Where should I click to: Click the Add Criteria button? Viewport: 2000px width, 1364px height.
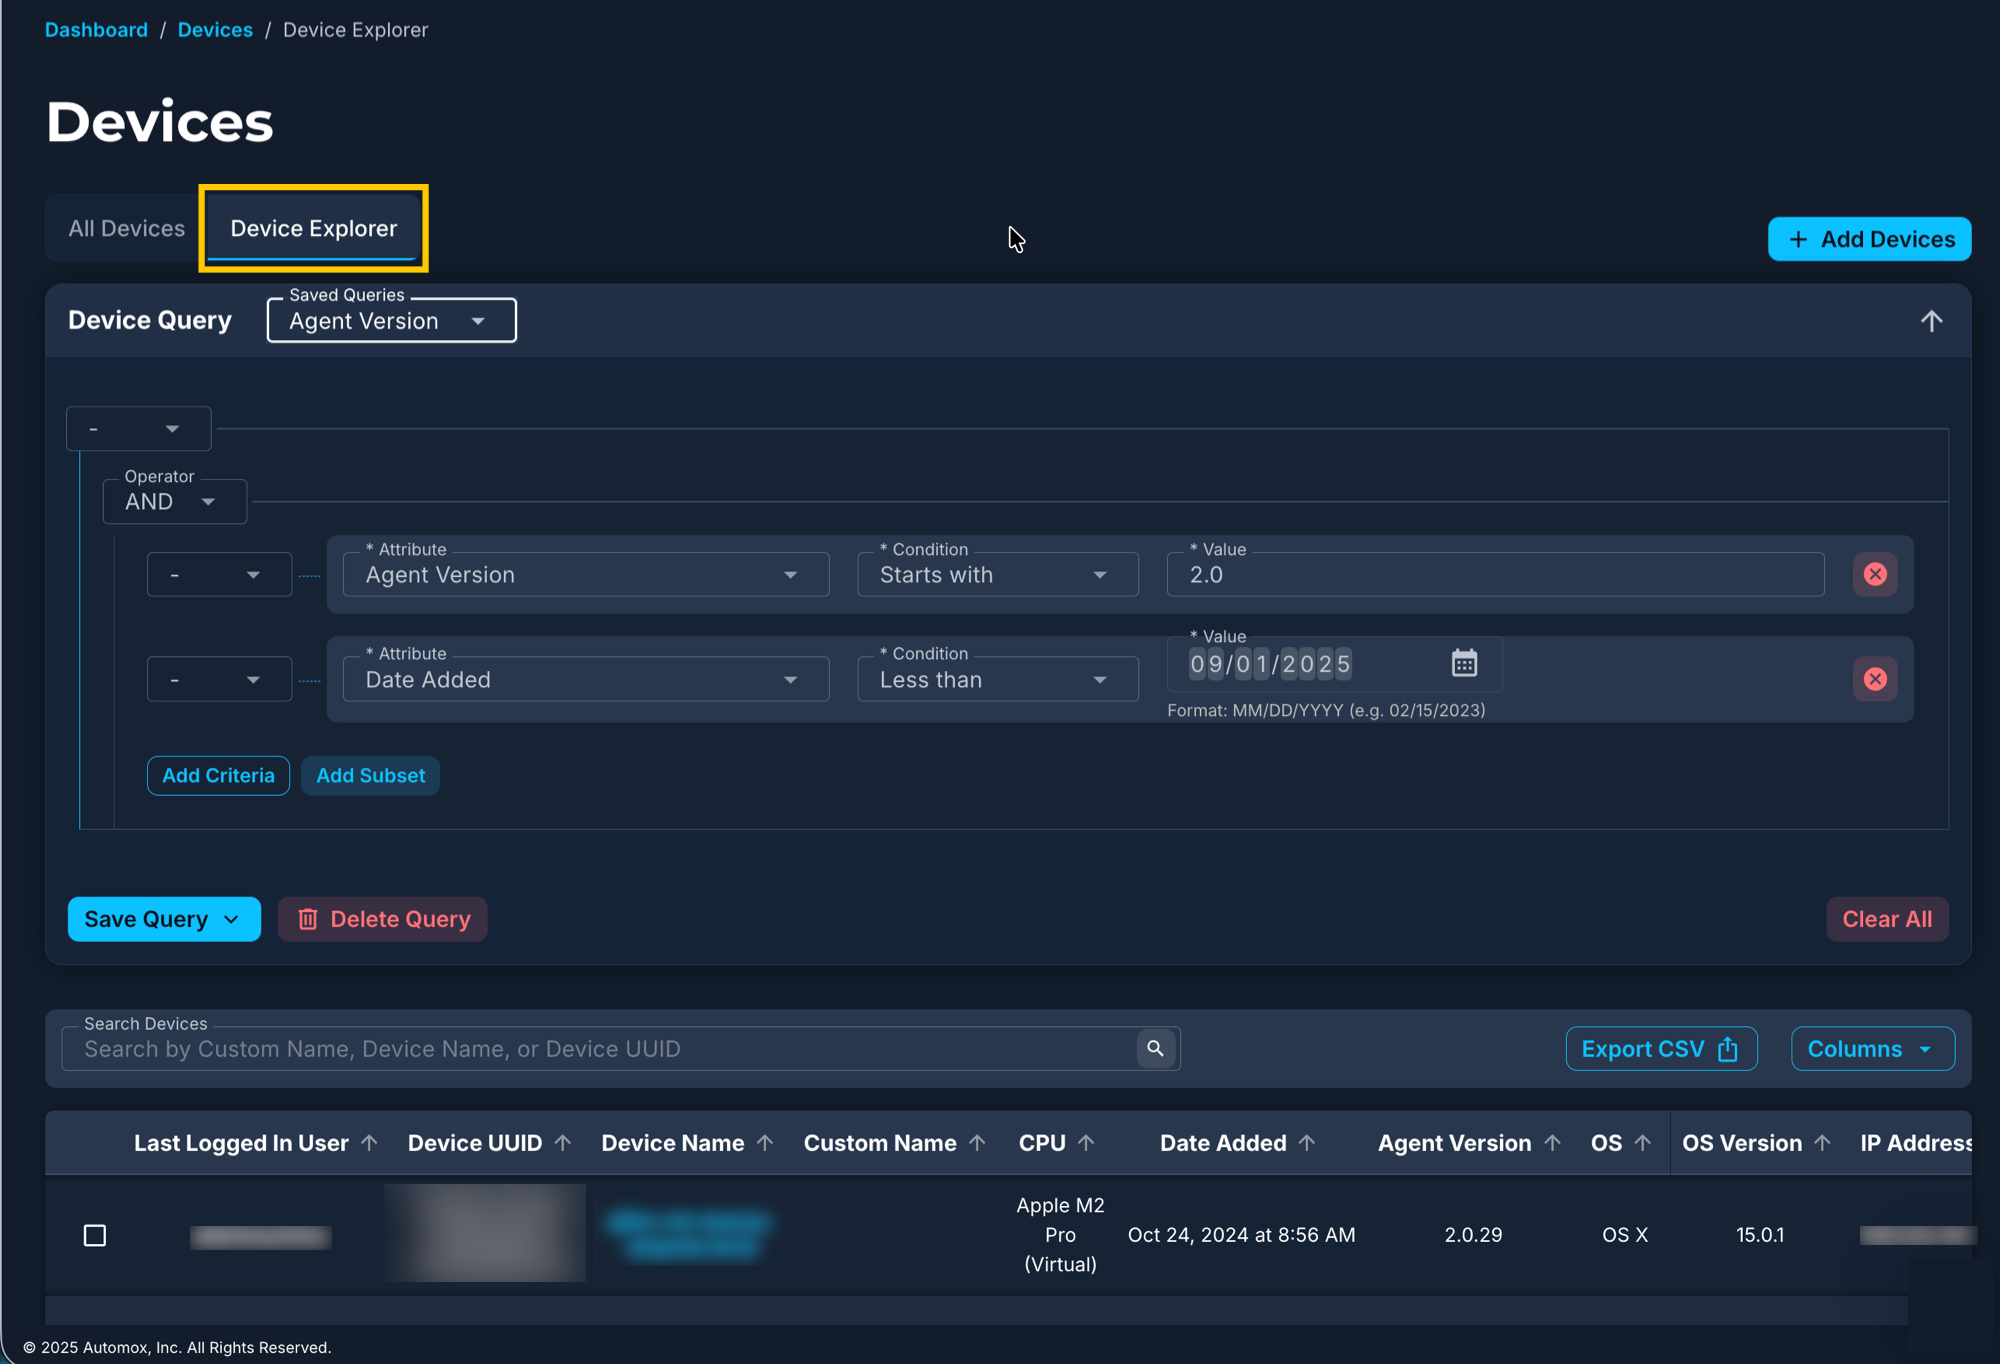coord(218,776)
